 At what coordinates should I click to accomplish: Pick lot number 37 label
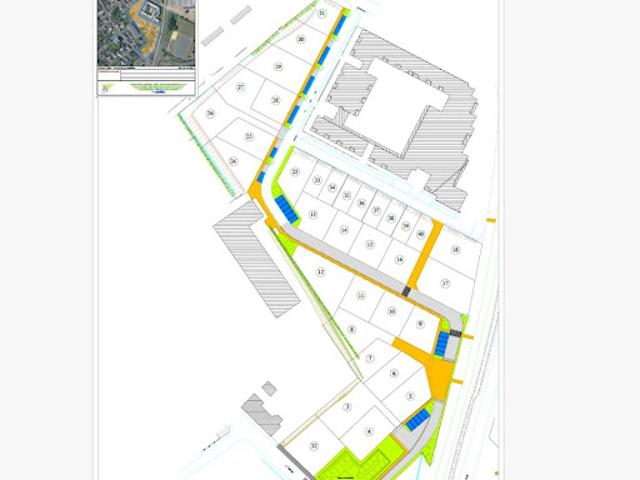click(376, 211)
